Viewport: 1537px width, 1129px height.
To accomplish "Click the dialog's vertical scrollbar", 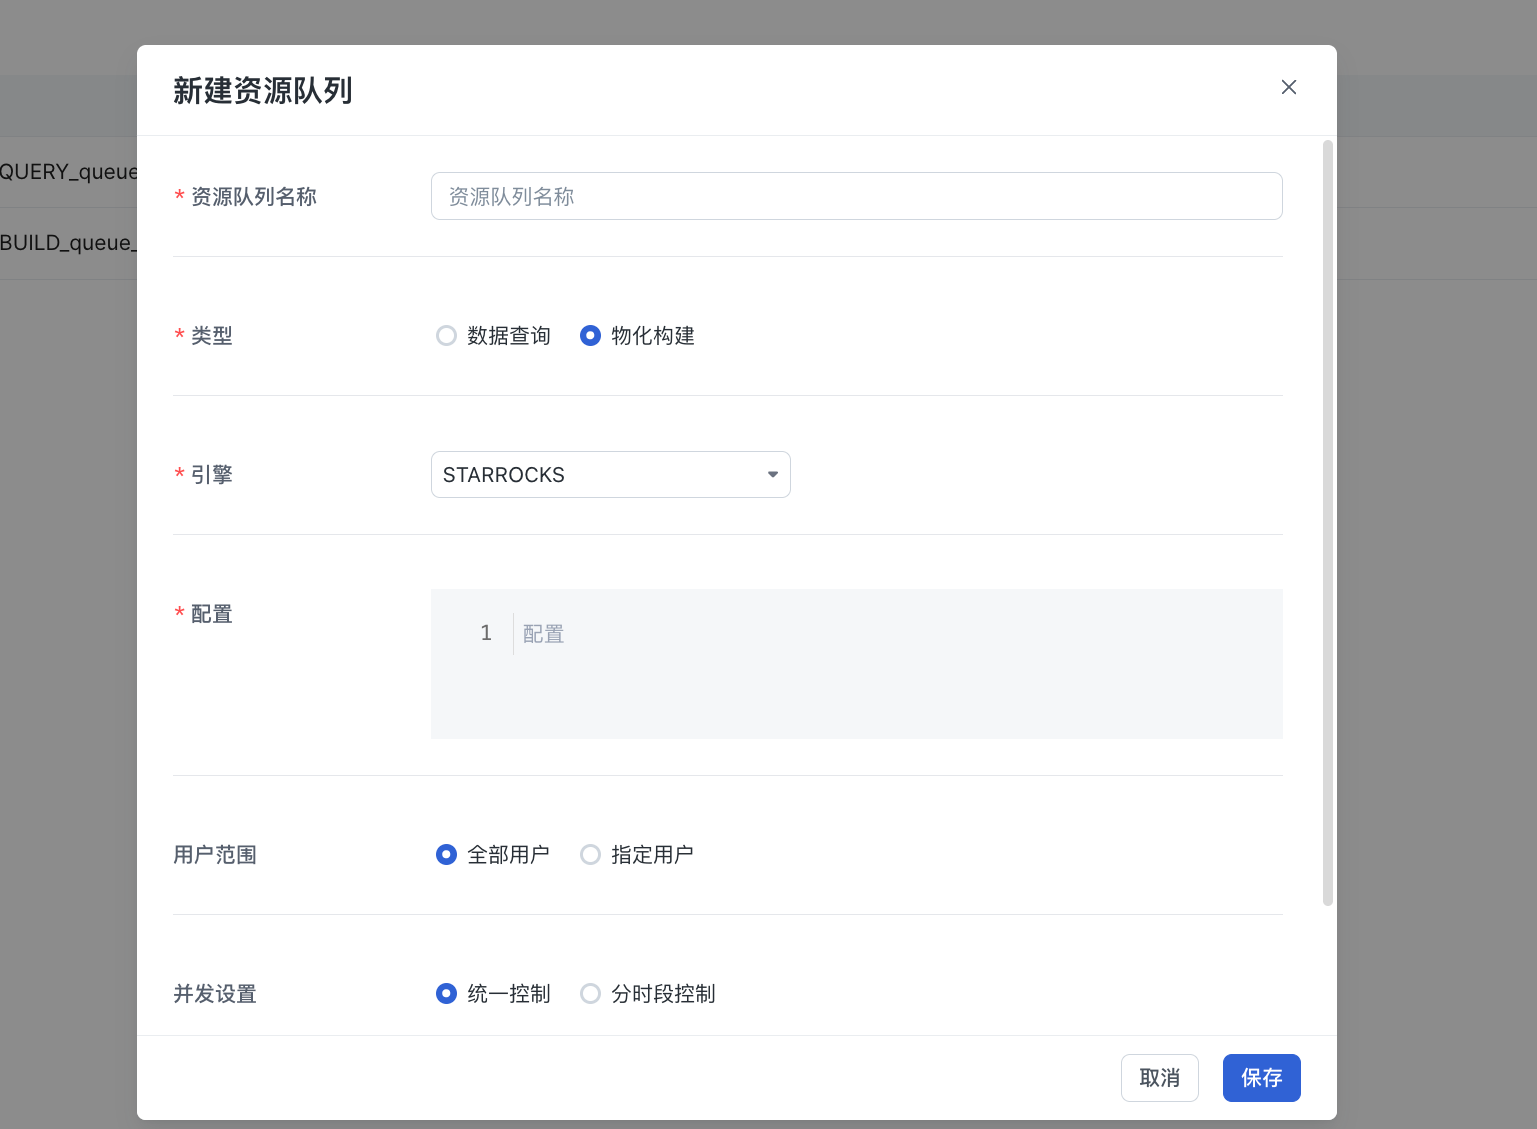I will point(1328,520).
